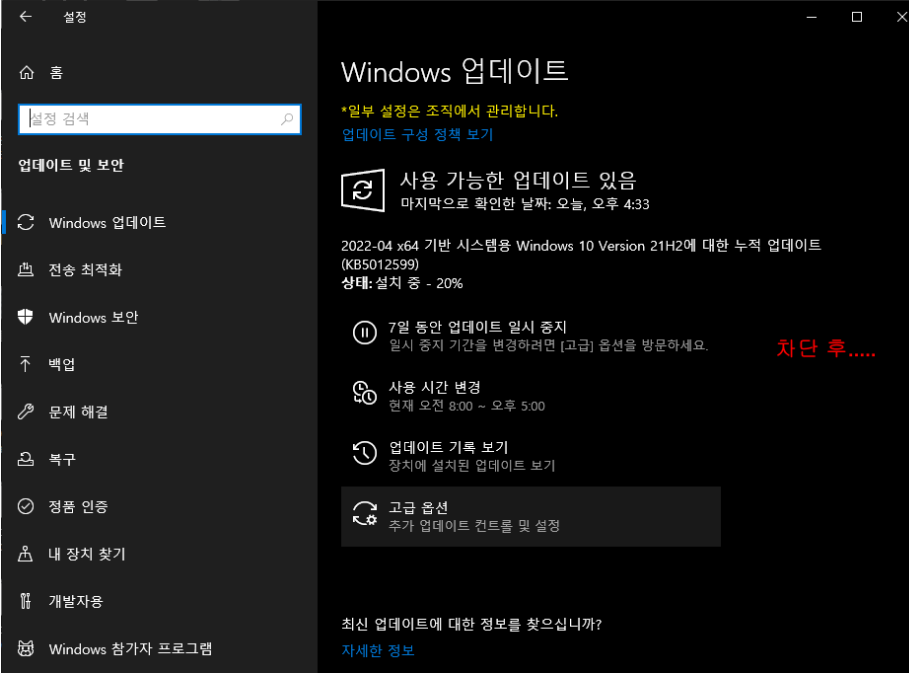Image resolution: width=909 pixels, height=673 pixels.
Task: Click the 개발자용 tools icon
Action: pyautogui.click(x=26, y=601)
